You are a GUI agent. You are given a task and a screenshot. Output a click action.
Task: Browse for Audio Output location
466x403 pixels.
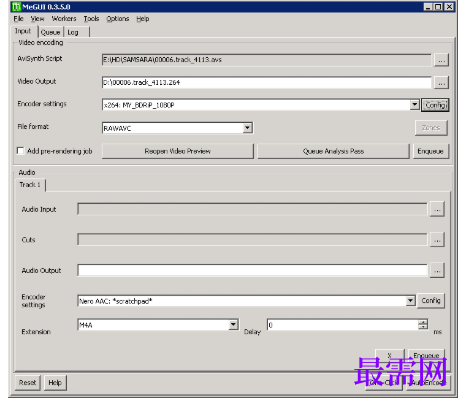pyautogui.click(x=437, y=271)
